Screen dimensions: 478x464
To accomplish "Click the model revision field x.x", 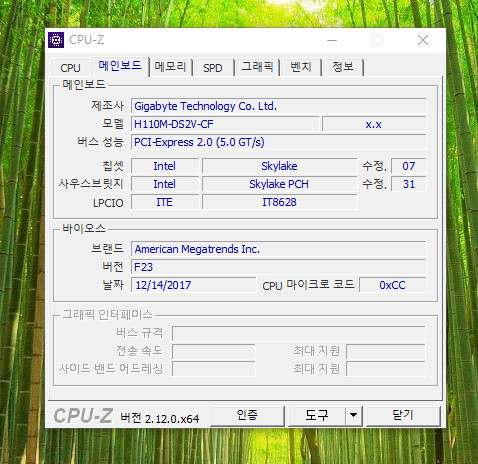I will (x=374, y=124).
